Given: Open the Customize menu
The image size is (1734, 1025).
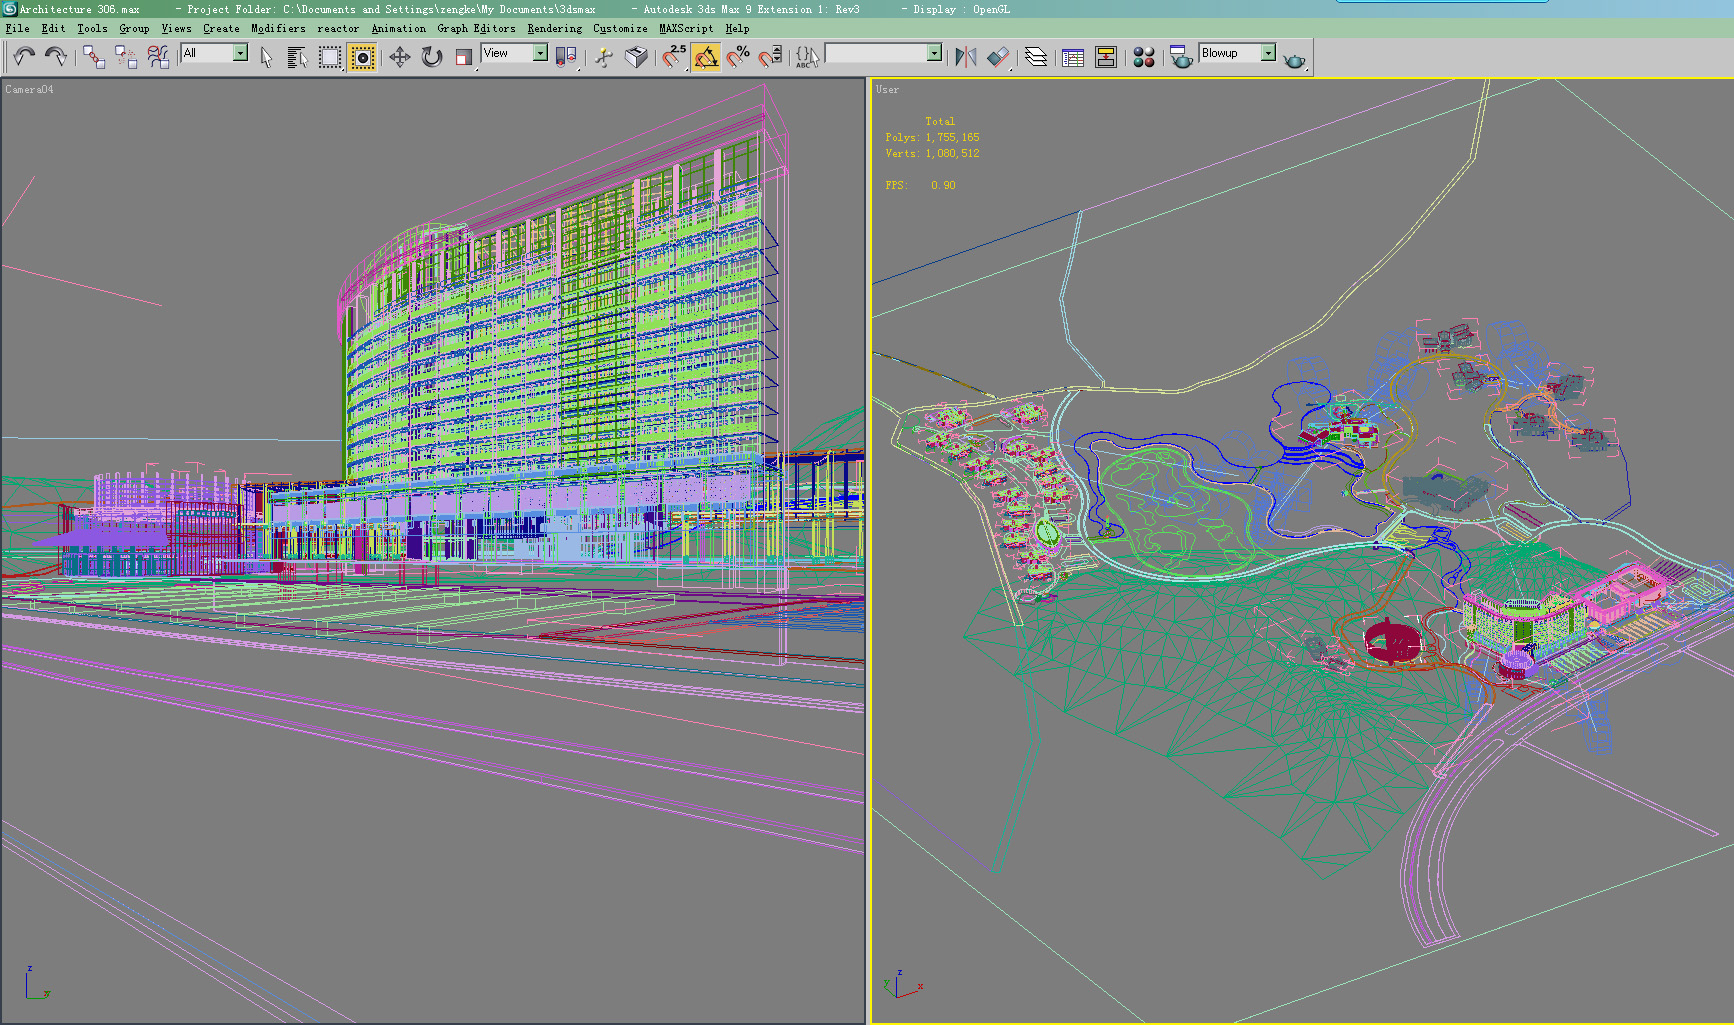Looking at the screenshot, I should pyautogui.click(x=620, y=28).
